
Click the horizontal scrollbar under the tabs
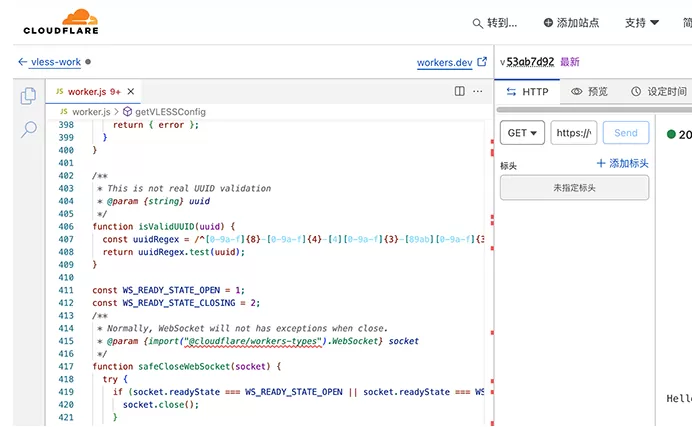[594, 109]
